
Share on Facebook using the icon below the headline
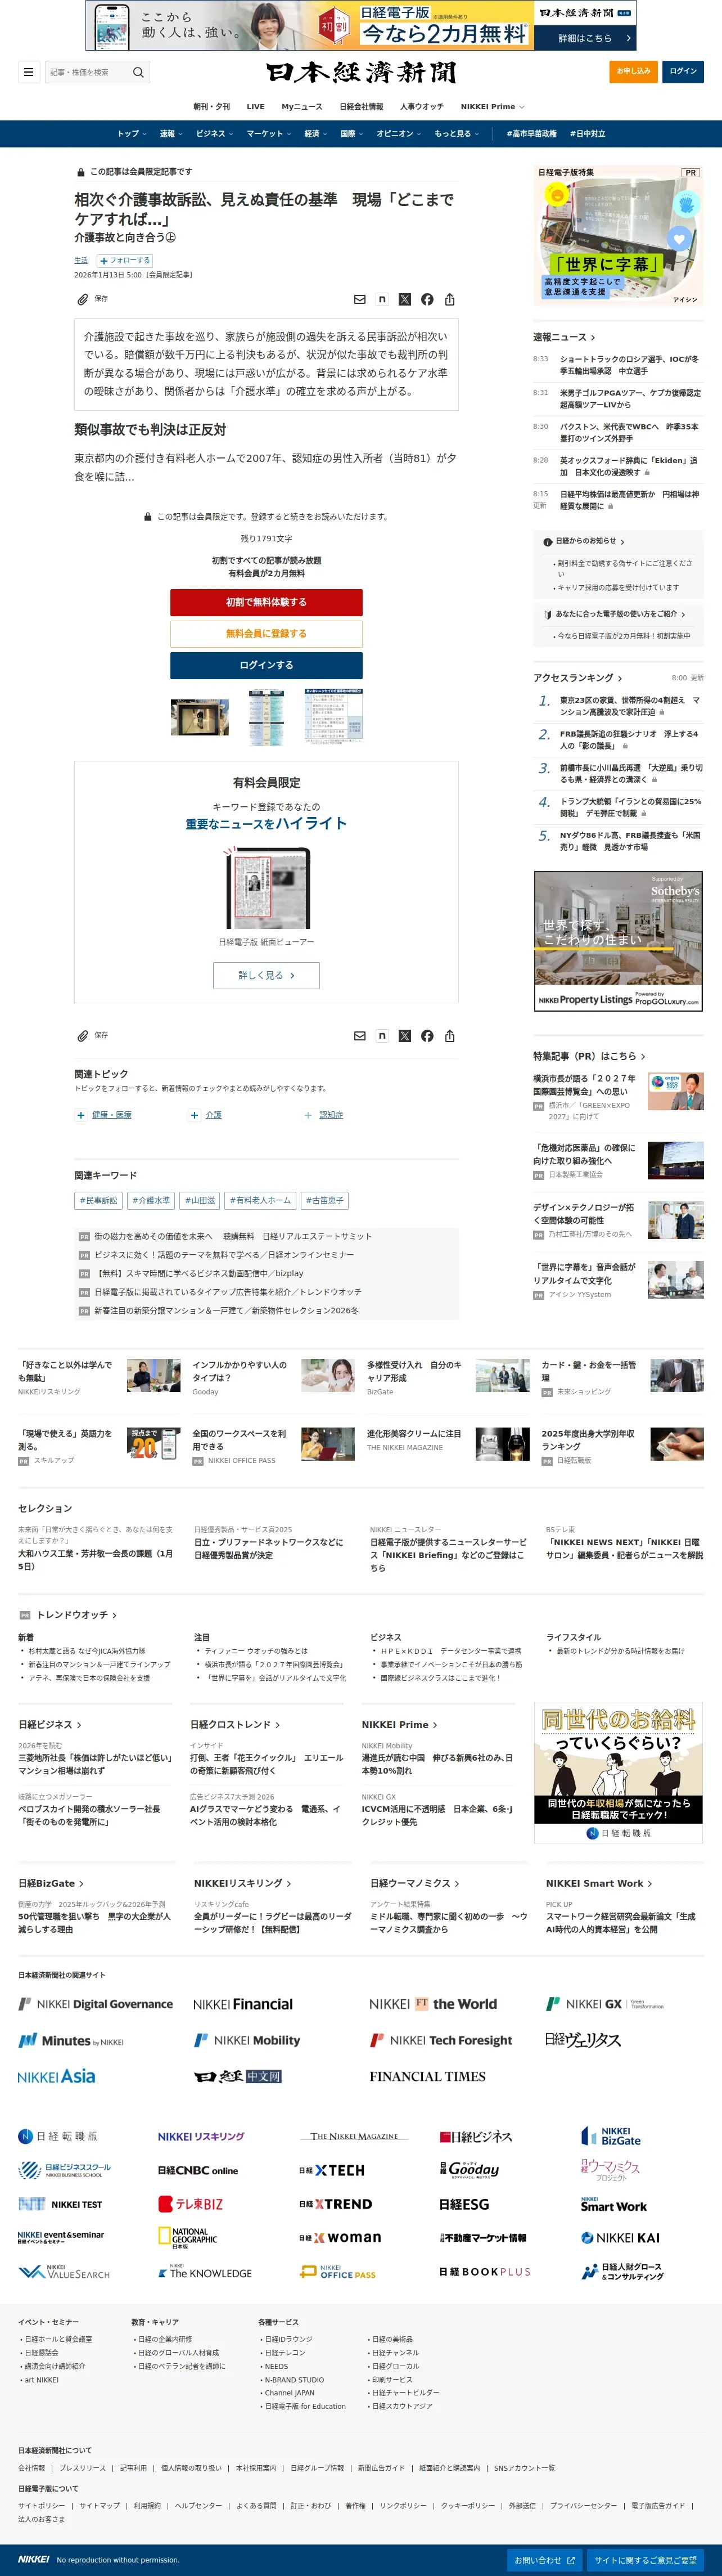(x=427, y=299)
